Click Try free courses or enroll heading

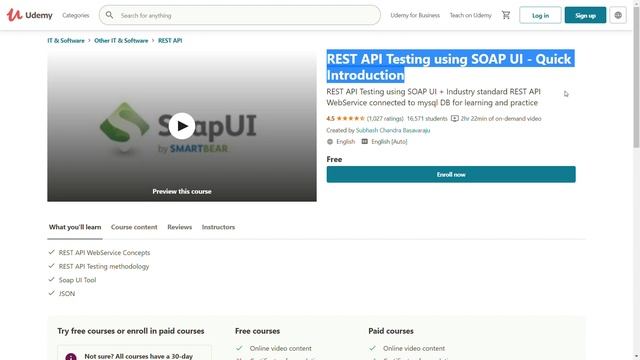pyautogui.click(x=131, y=331)
